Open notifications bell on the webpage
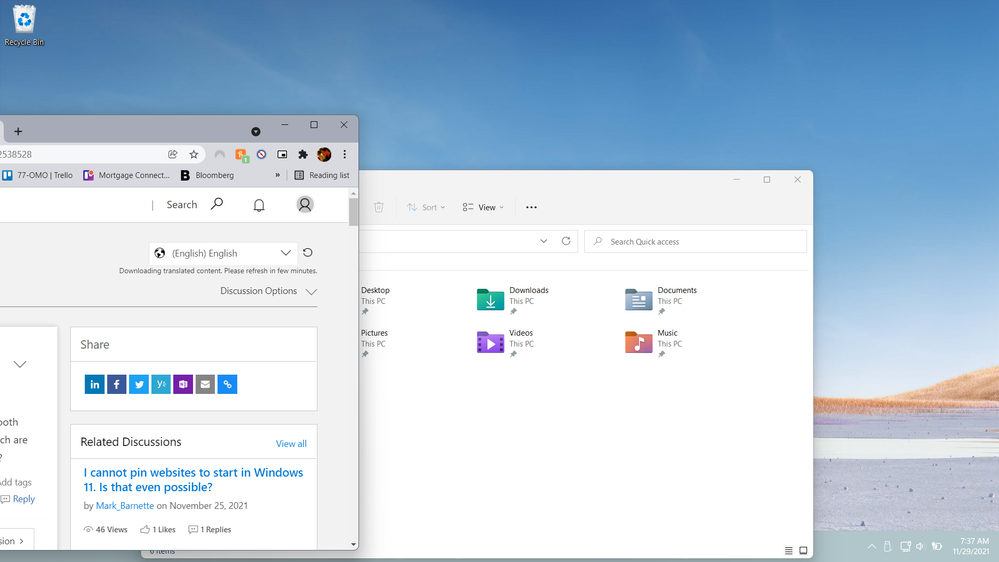 click(x=259, y=205)
